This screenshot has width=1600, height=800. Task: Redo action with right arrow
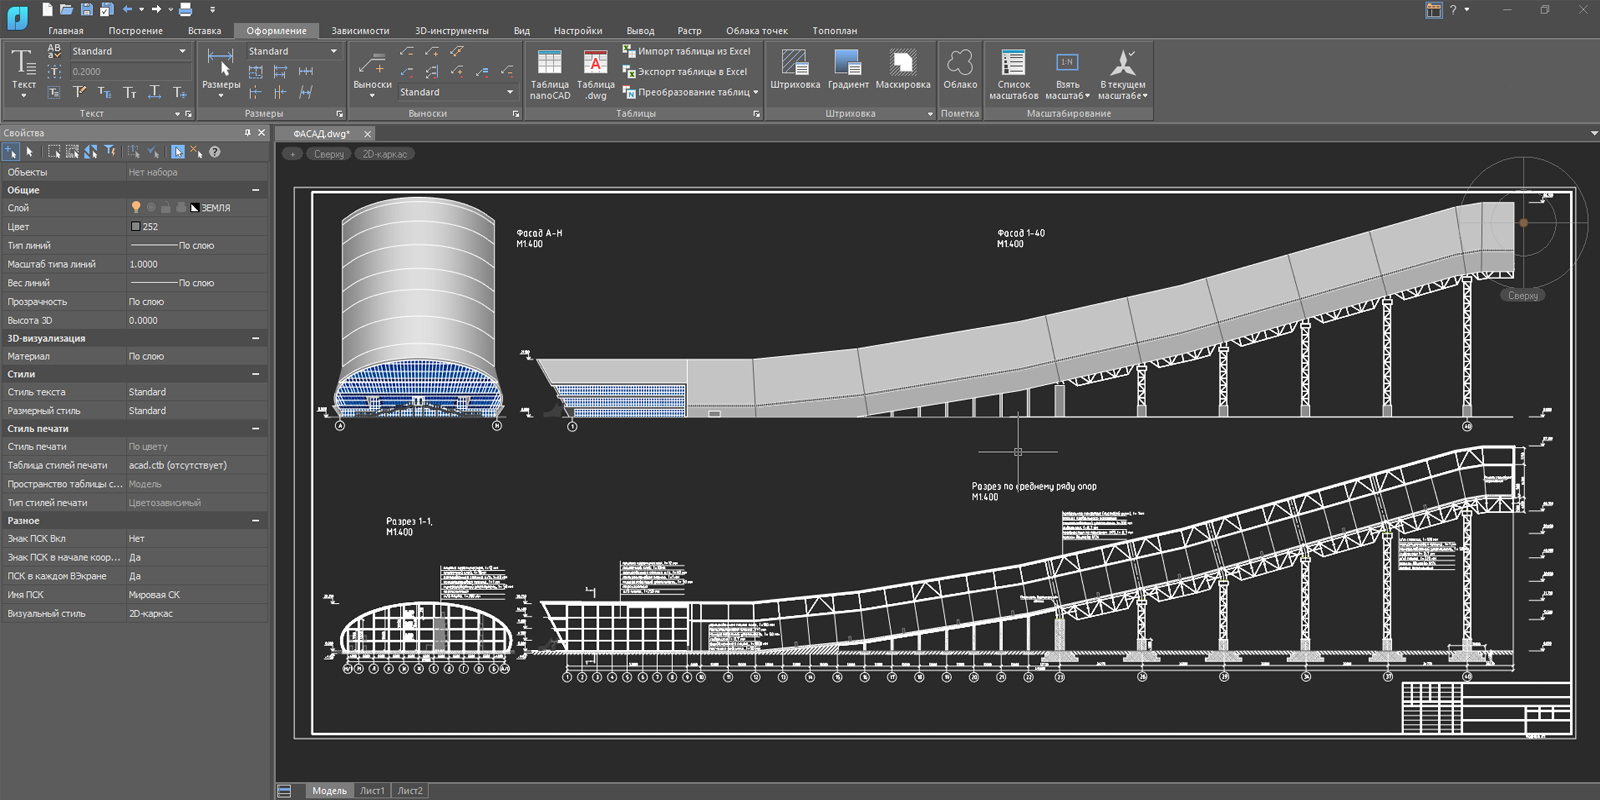(156, 9)
